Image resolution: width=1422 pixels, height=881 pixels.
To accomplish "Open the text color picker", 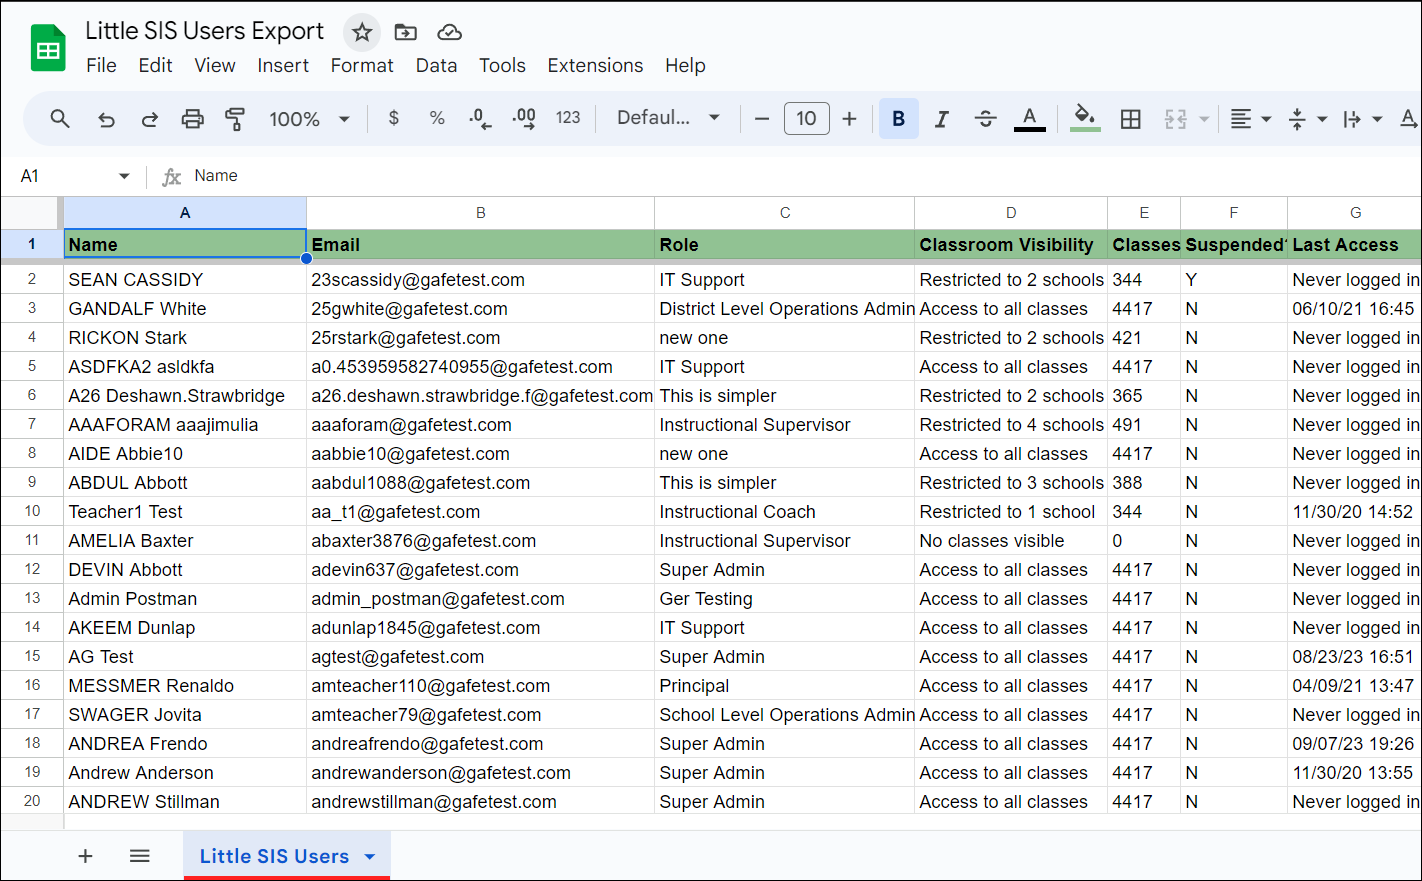I will 1029,118.
